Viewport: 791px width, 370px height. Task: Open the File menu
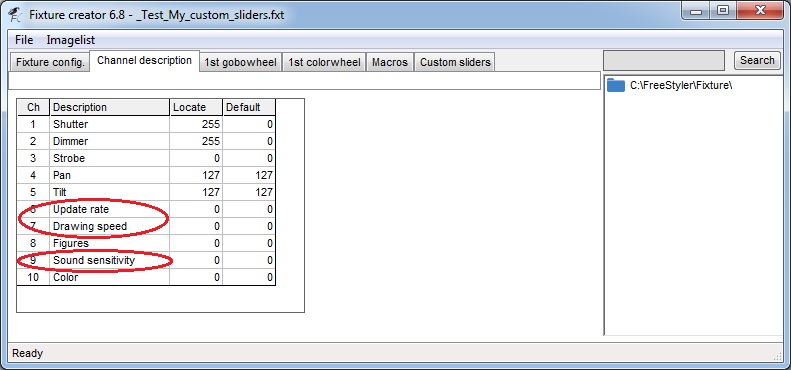click(x=24, y=40)
